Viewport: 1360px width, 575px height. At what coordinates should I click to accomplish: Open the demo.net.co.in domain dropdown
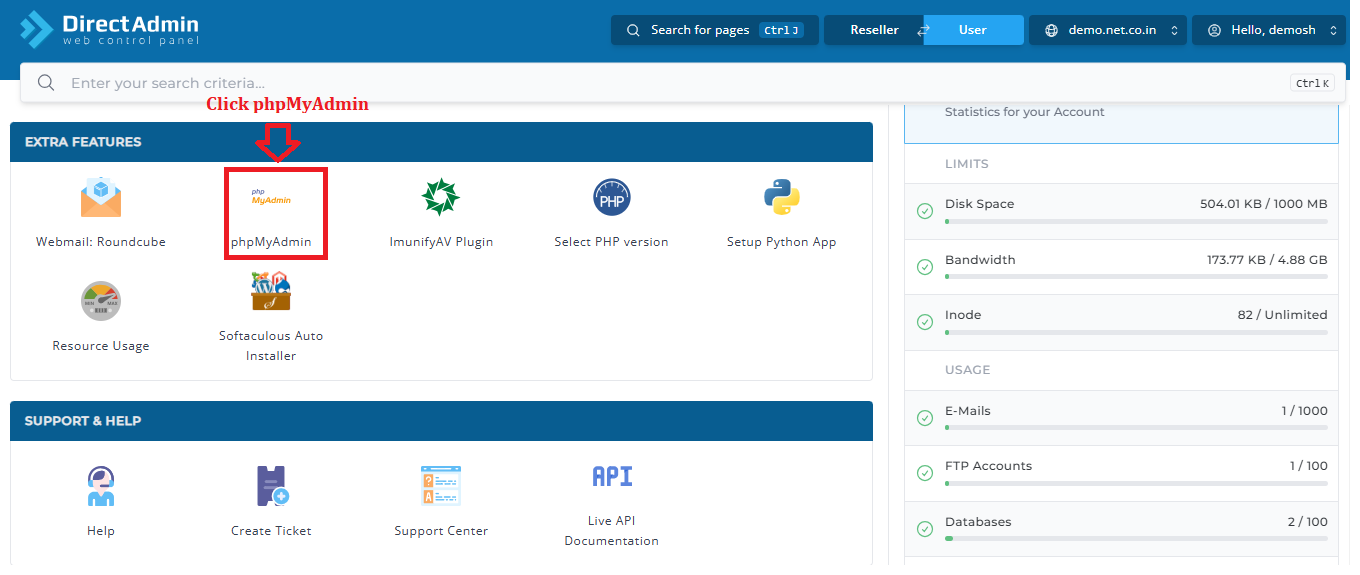1108,30
